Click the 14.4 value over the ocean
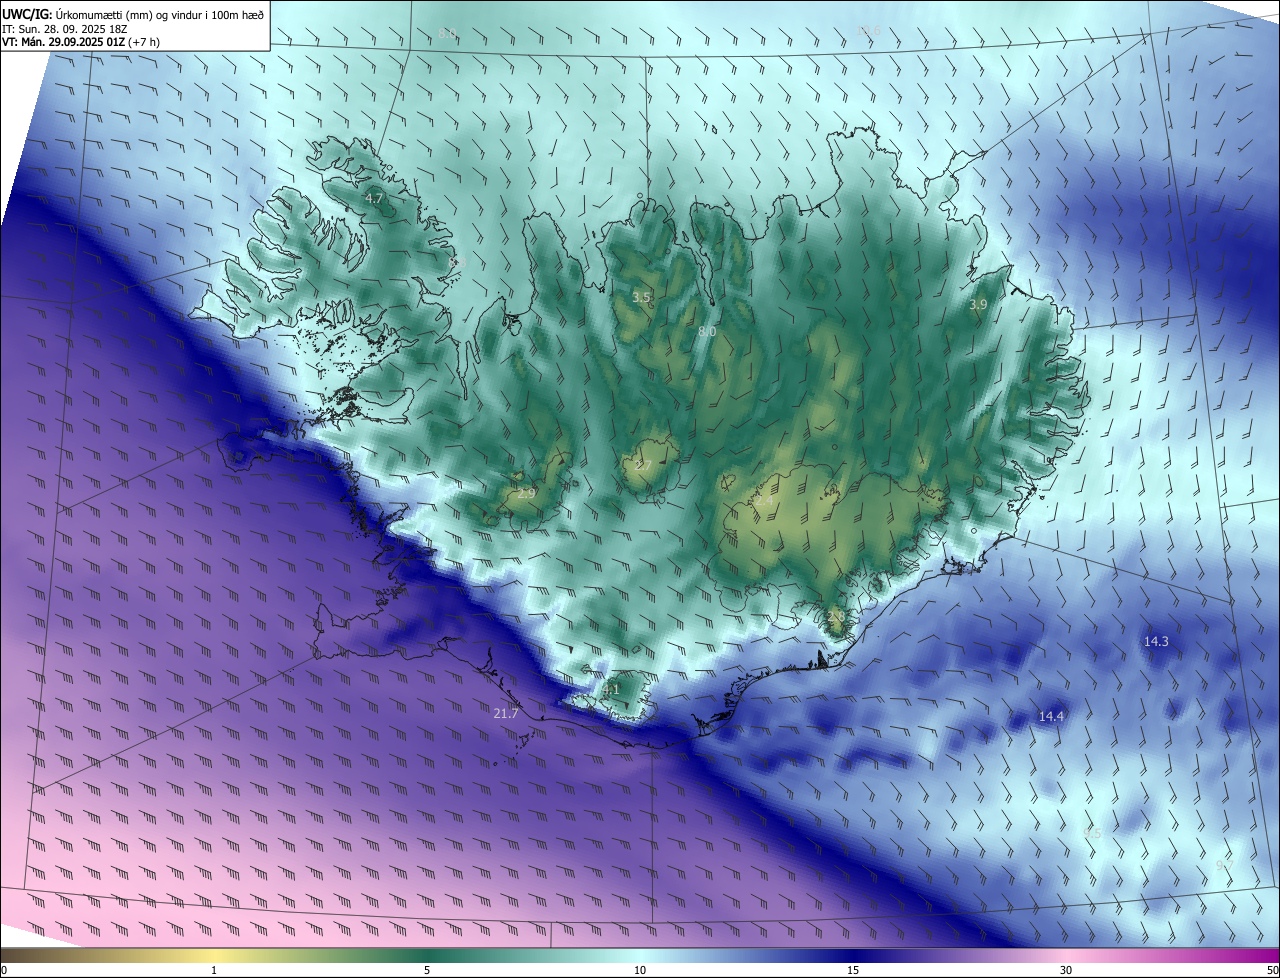Screen dimensions: 1280x978 tap(1051, 716)
